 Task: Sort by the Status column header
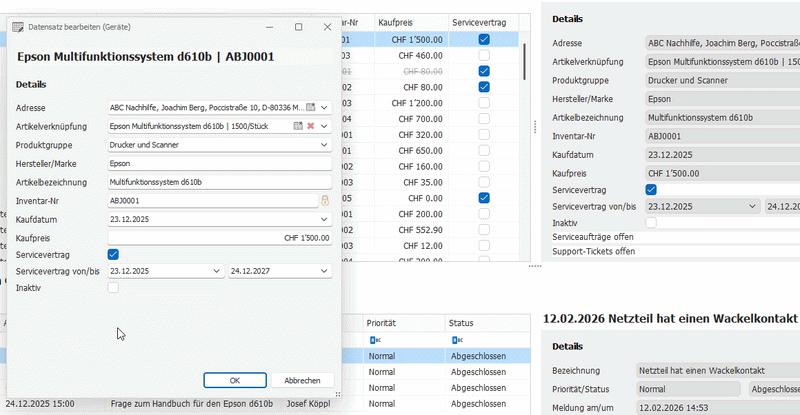488,323
